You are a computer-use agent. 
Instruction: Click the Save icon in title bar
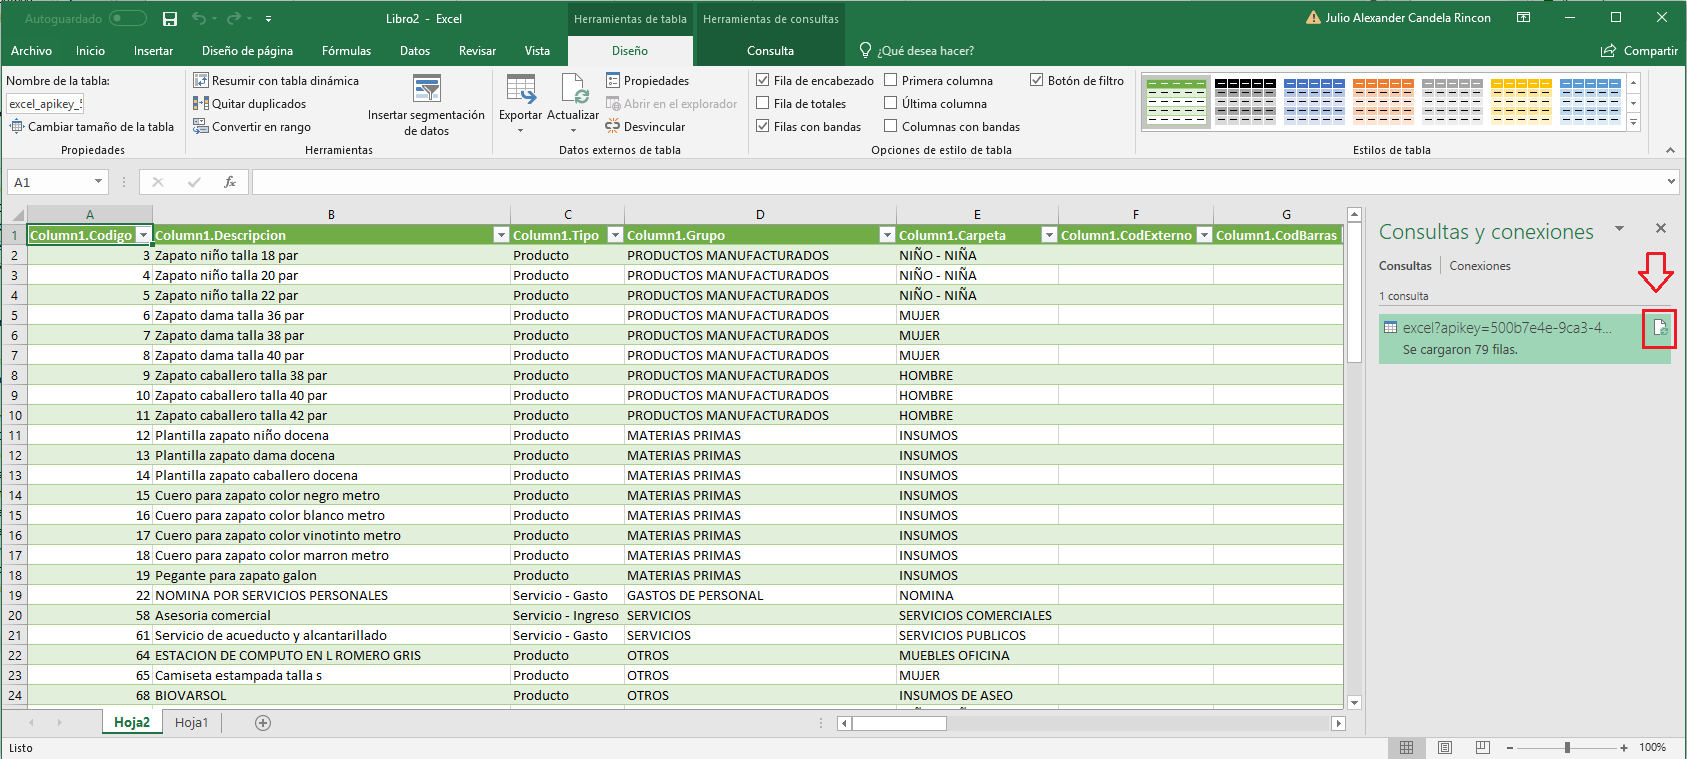pyautogui.click(x=170, y=19)
